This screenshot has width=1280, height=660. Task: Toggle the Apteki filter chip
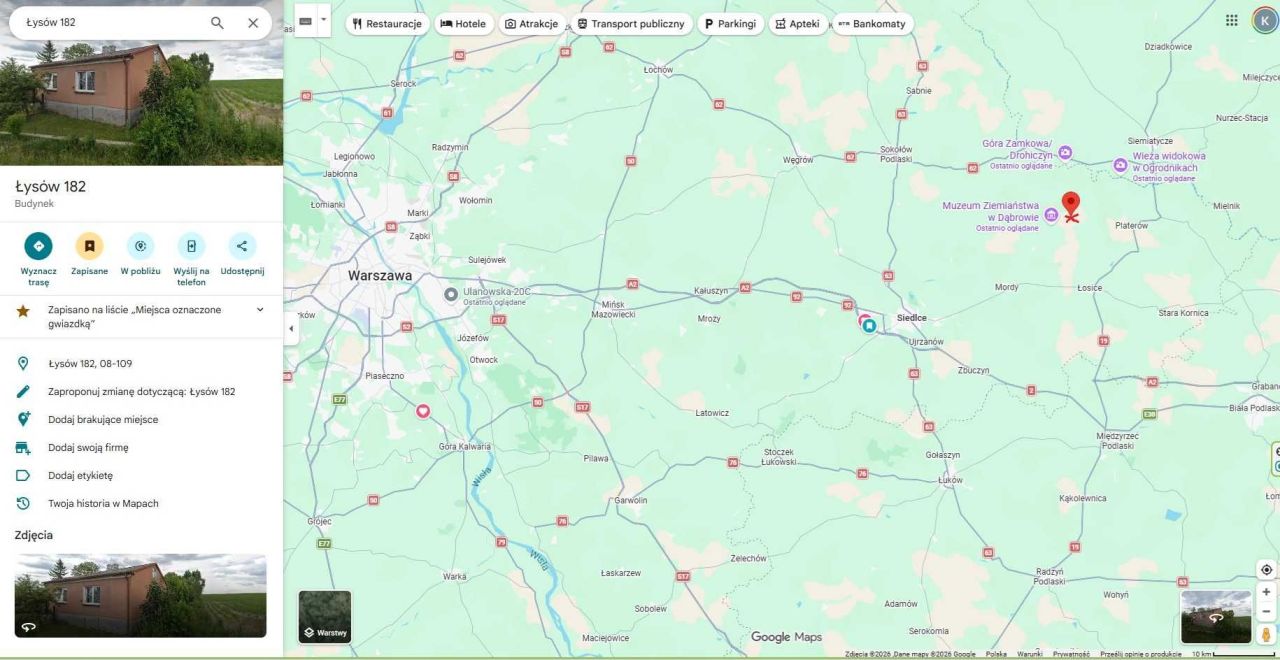797,23
